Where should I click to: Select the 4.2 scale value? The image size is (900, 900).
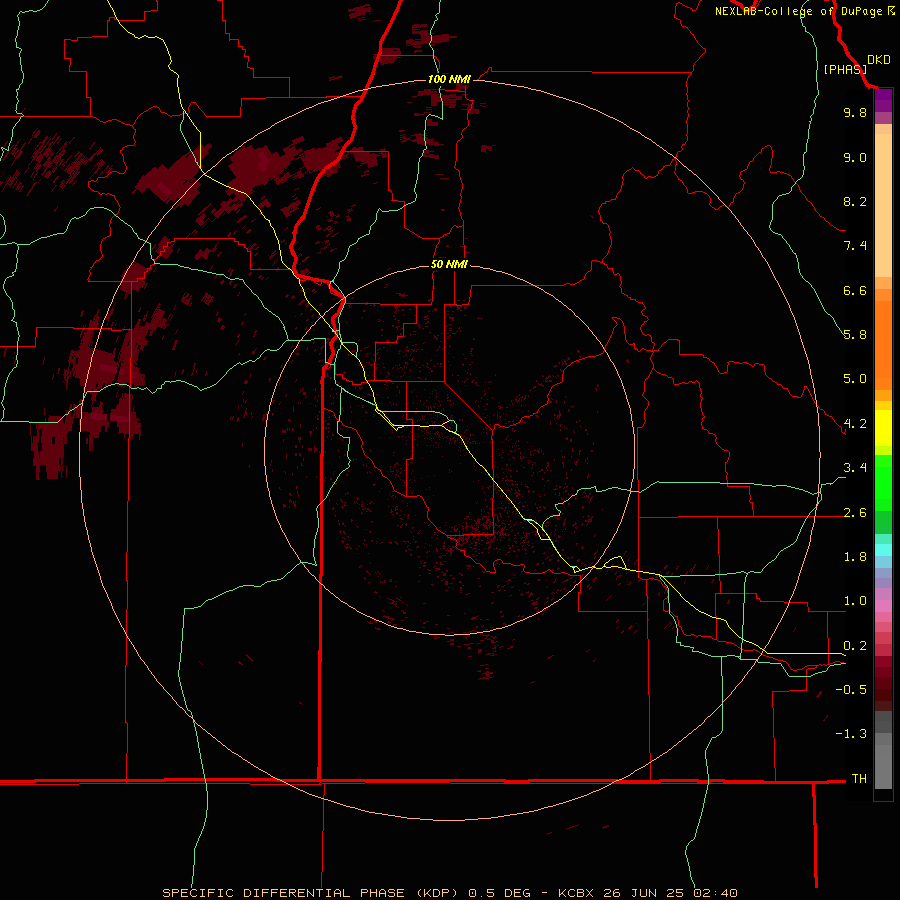pyautogui.click(x=855, y=424)
